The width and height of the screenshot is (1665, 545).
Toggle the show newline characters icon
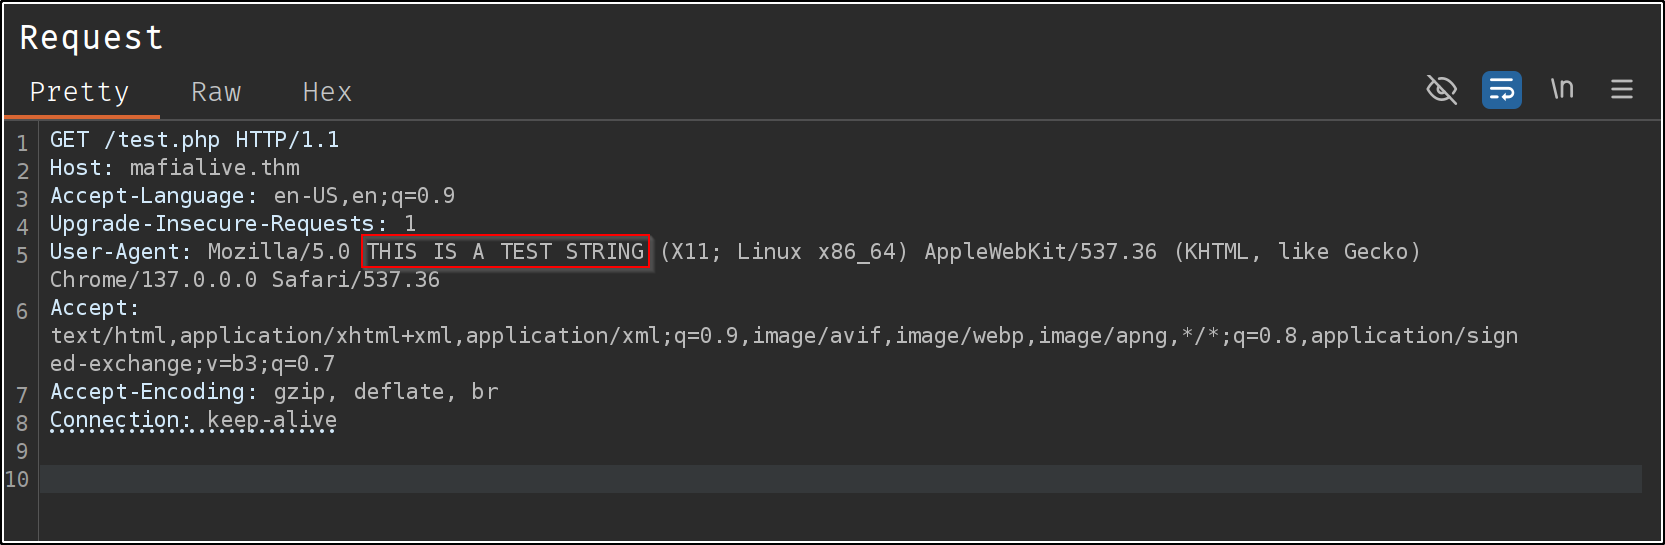pos(1562,90)
